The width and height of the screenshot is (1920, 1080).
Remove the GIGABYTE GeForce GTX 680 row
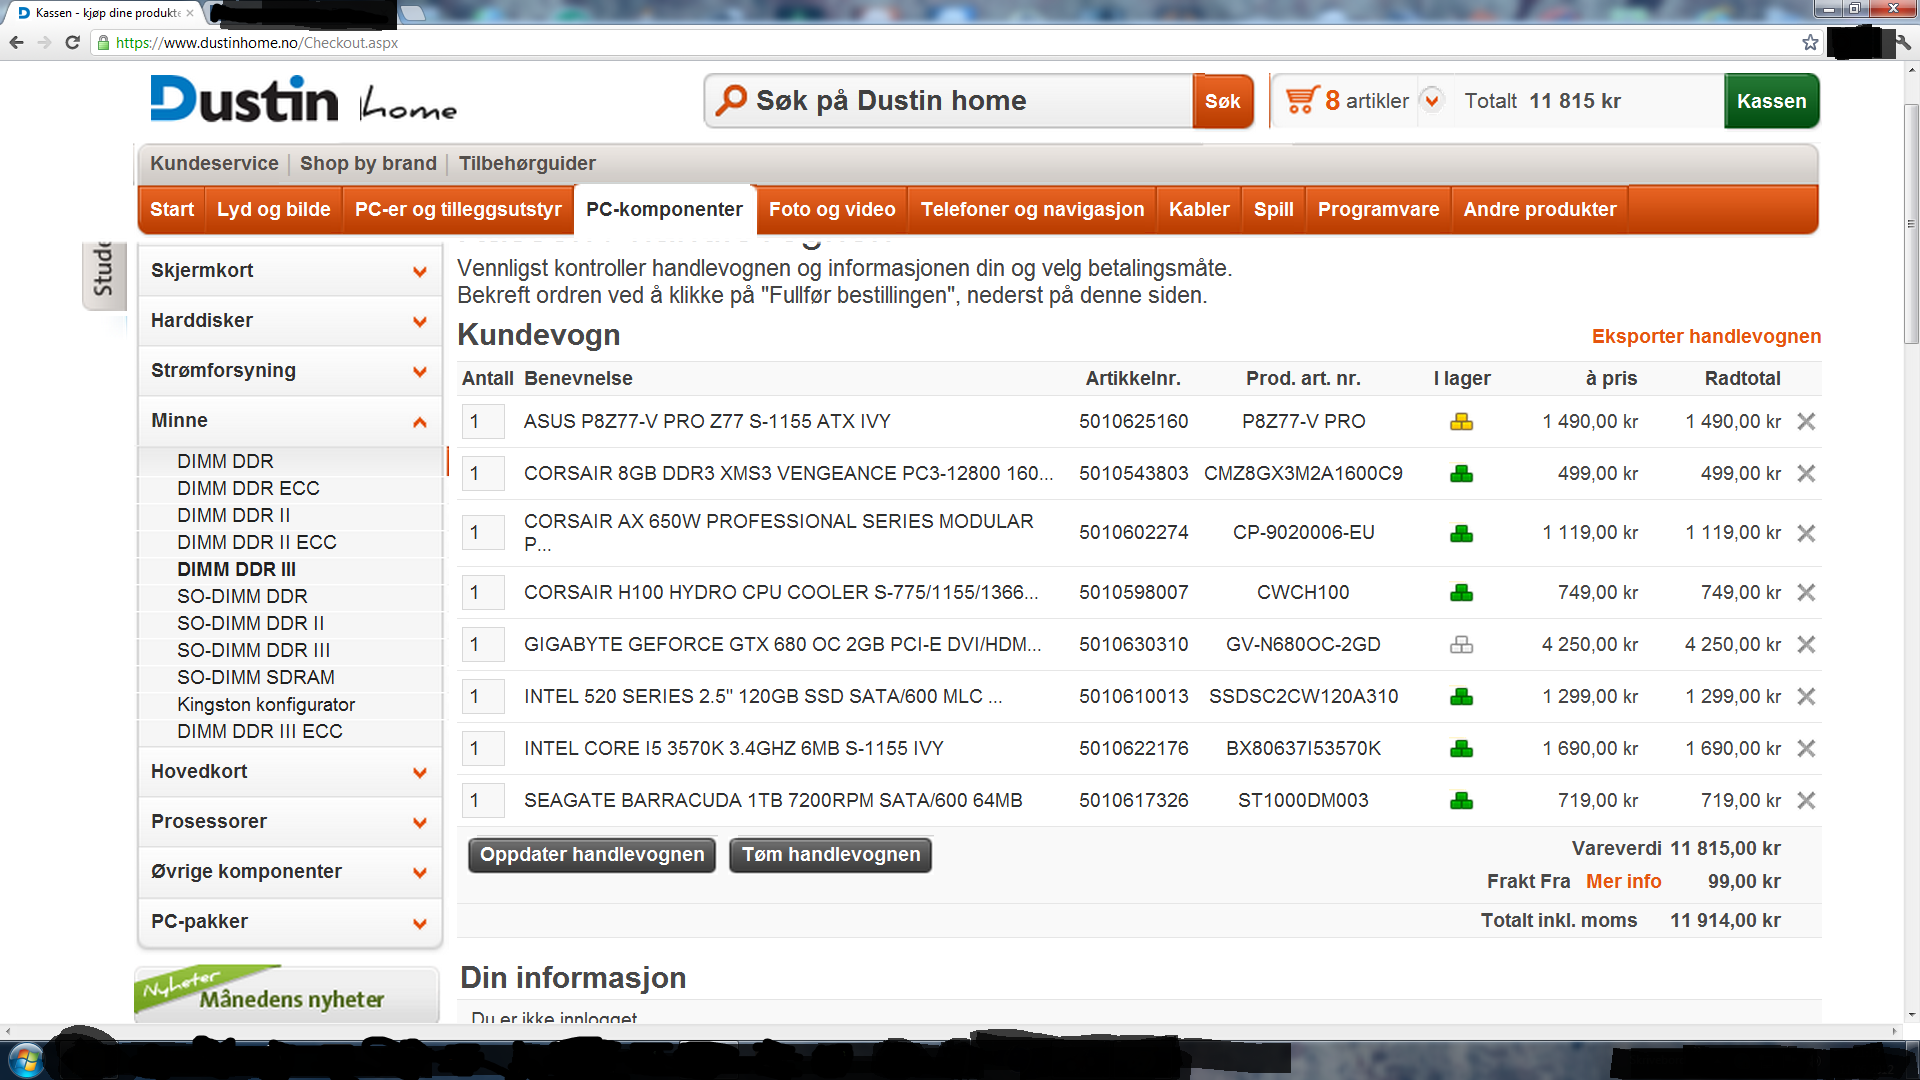(1806, 645)
